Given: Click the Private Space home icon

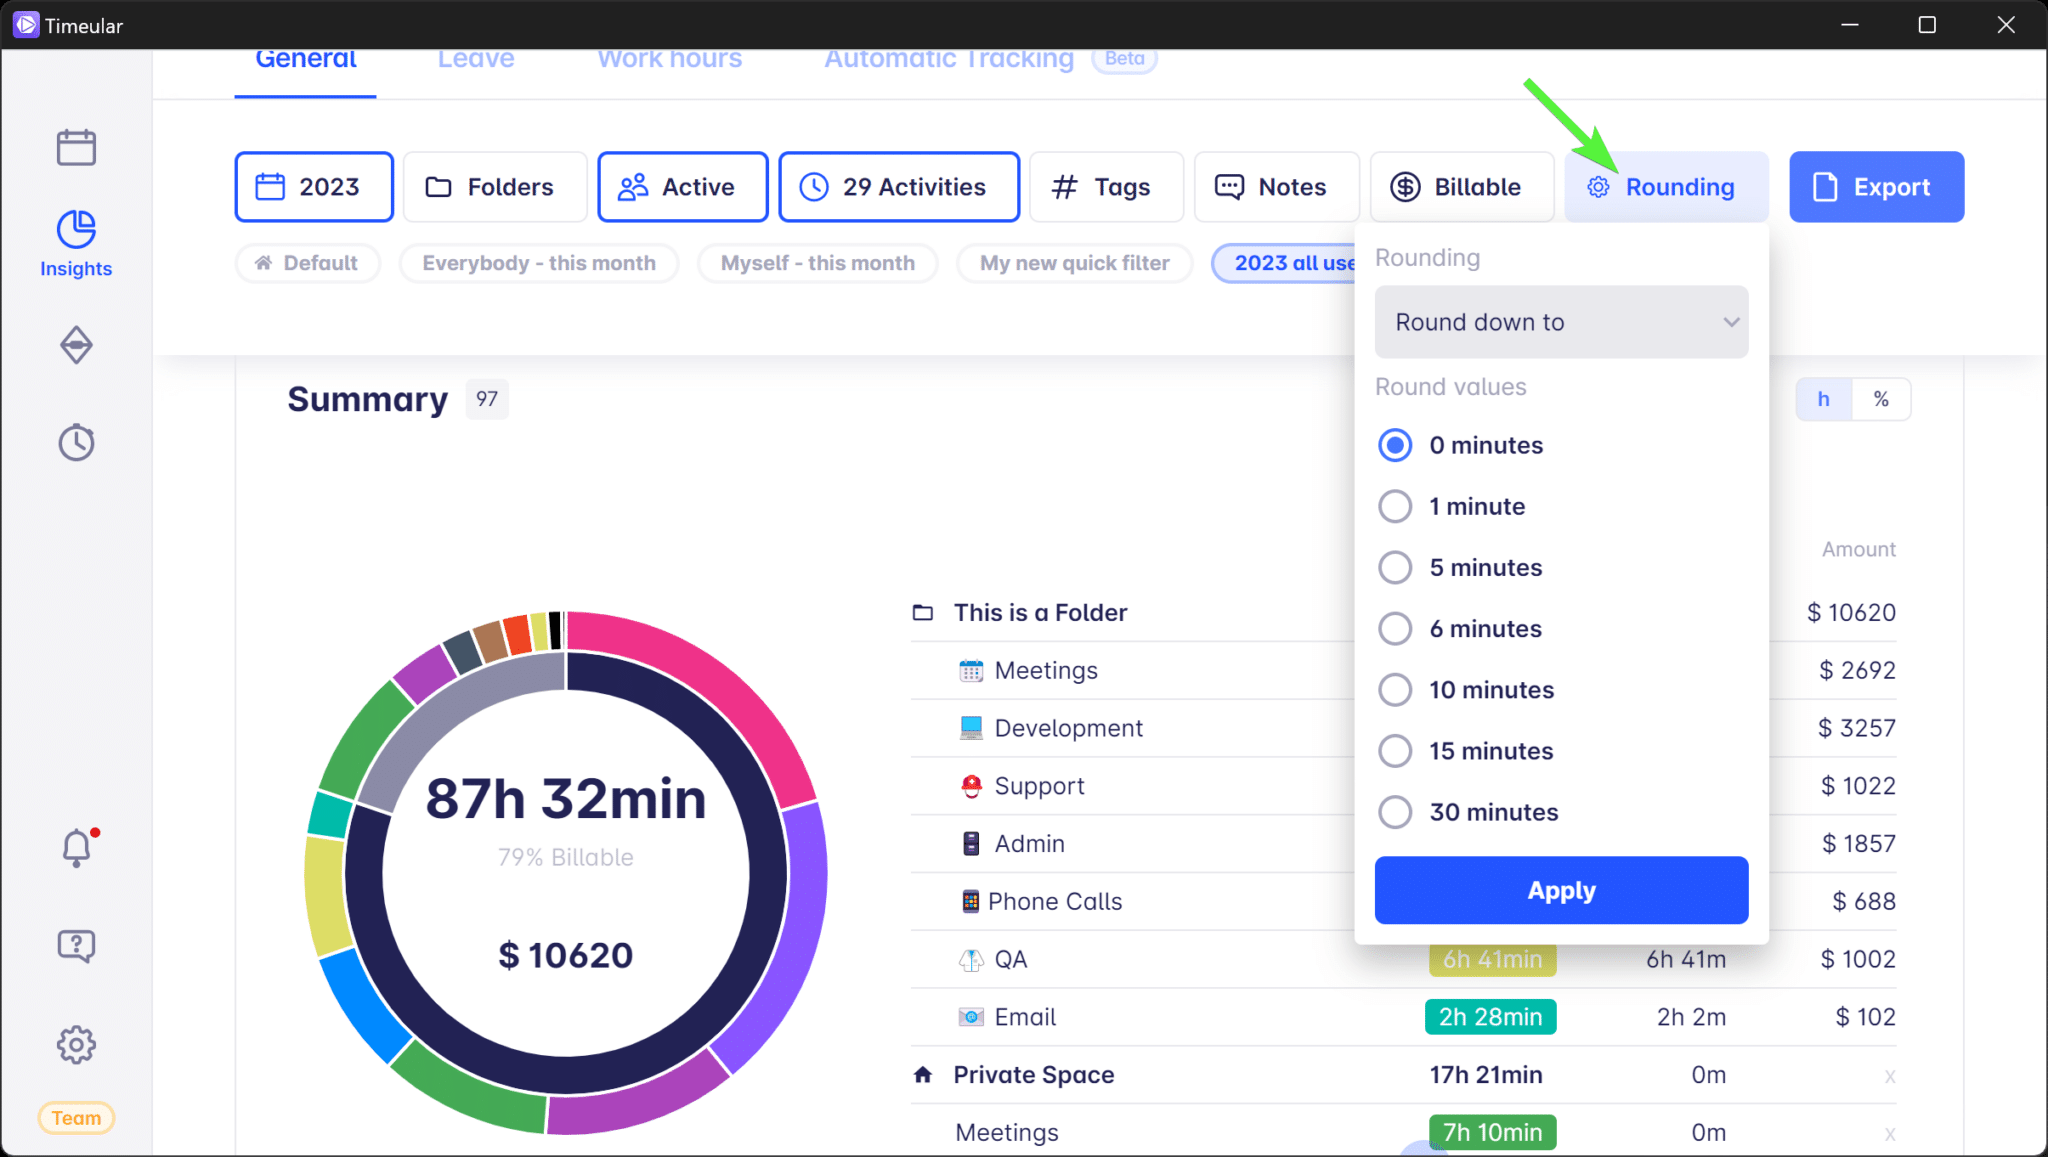Looking at the screenshot, I should tap(922, 1074).
